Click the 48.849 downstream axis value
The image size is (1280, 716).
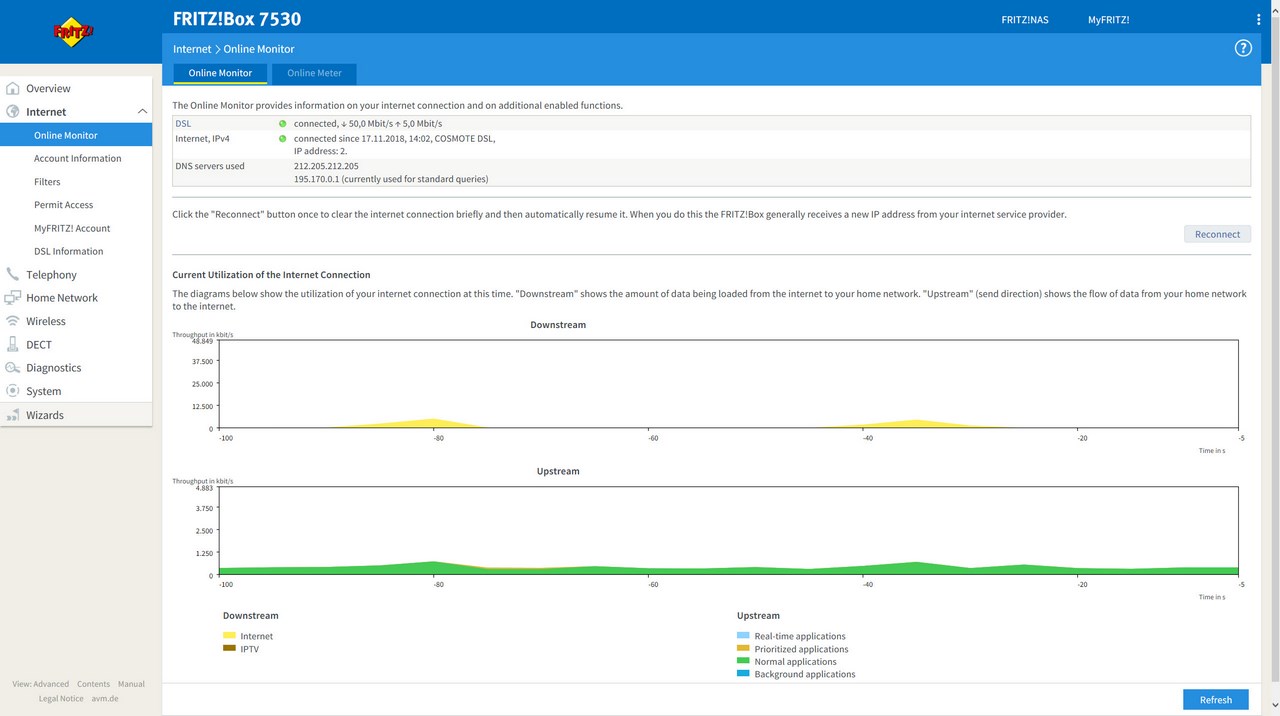(202, 341)
